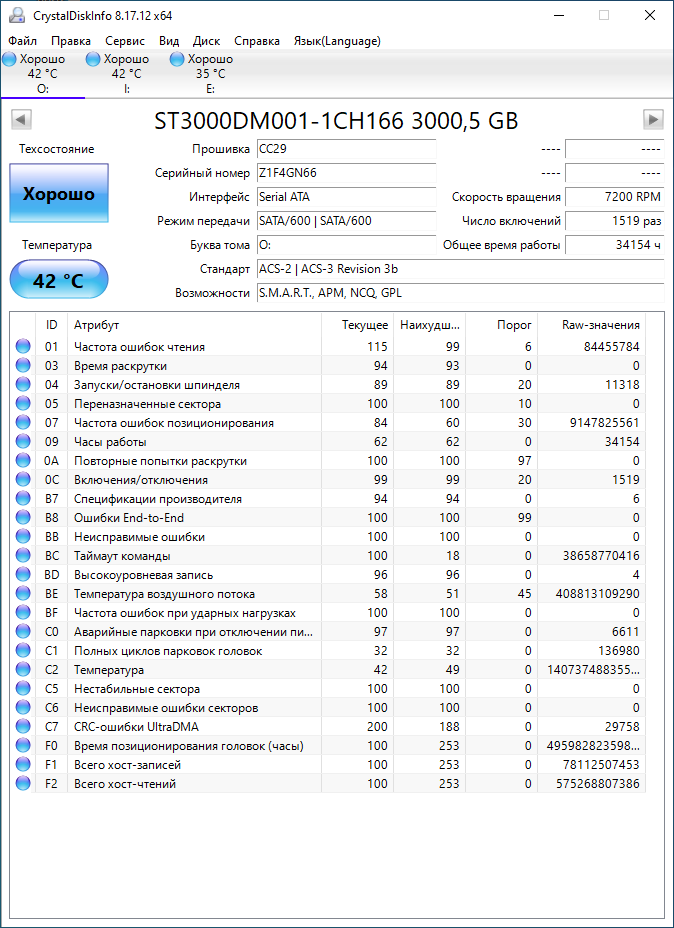Click the Серийный номер field
Image resolution: width=674 pixels, height=928 pixels.
(347, 173)
